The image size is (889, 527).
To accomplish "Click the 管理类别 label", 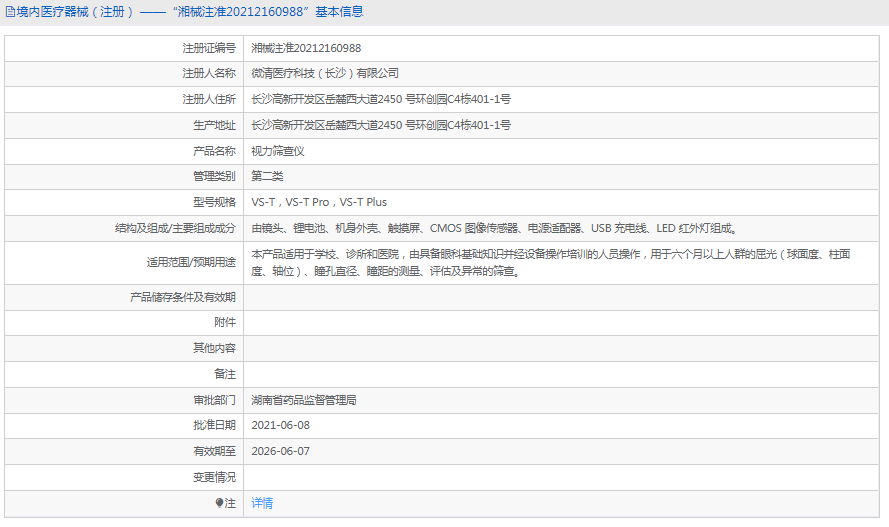I will (214, 176).
